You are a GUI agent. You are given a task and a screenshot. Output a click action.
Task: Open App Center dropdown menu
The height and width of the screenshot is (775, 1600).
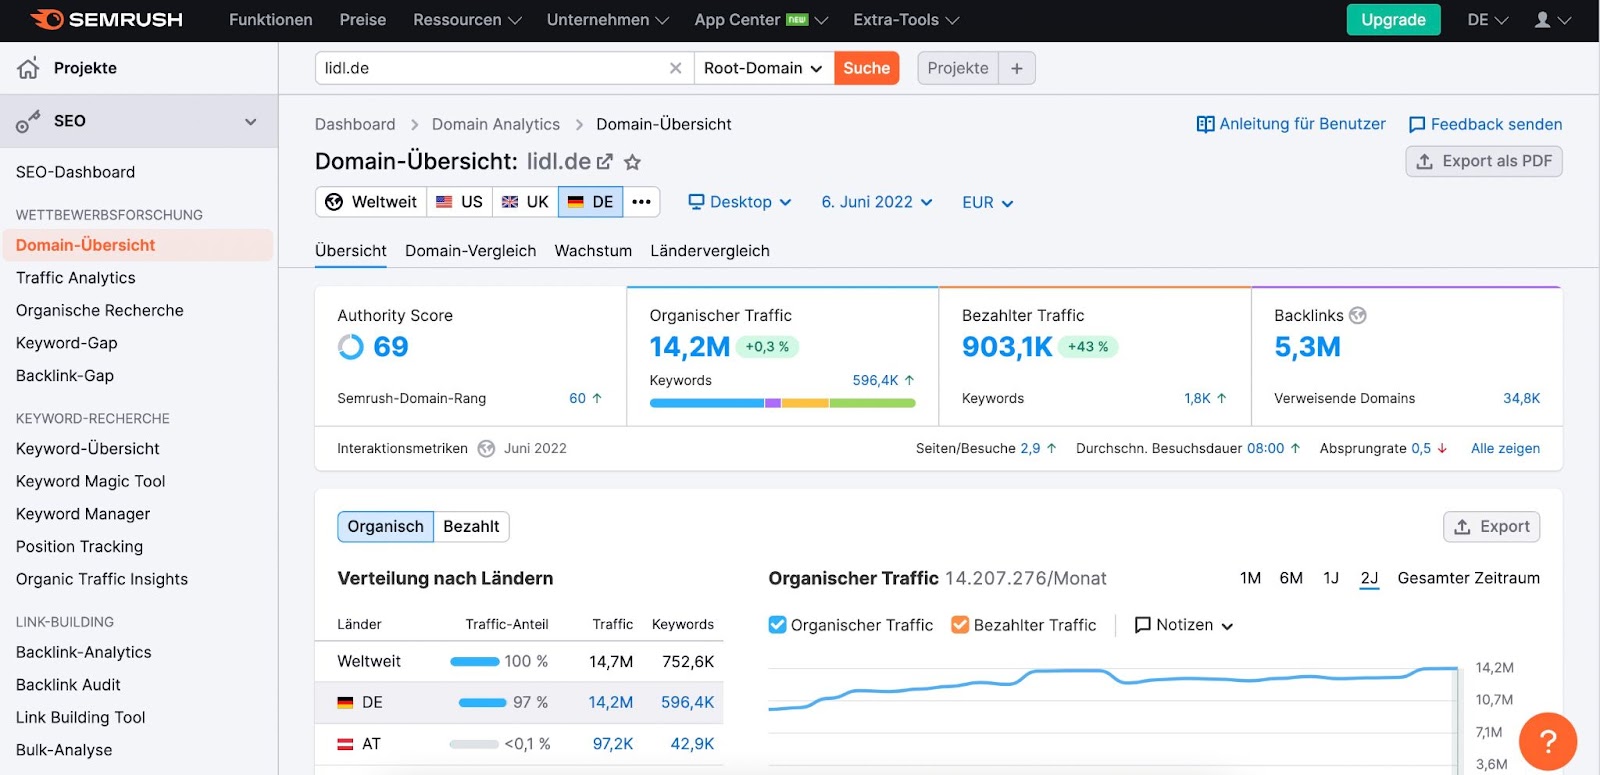click(x=761, y=20)
